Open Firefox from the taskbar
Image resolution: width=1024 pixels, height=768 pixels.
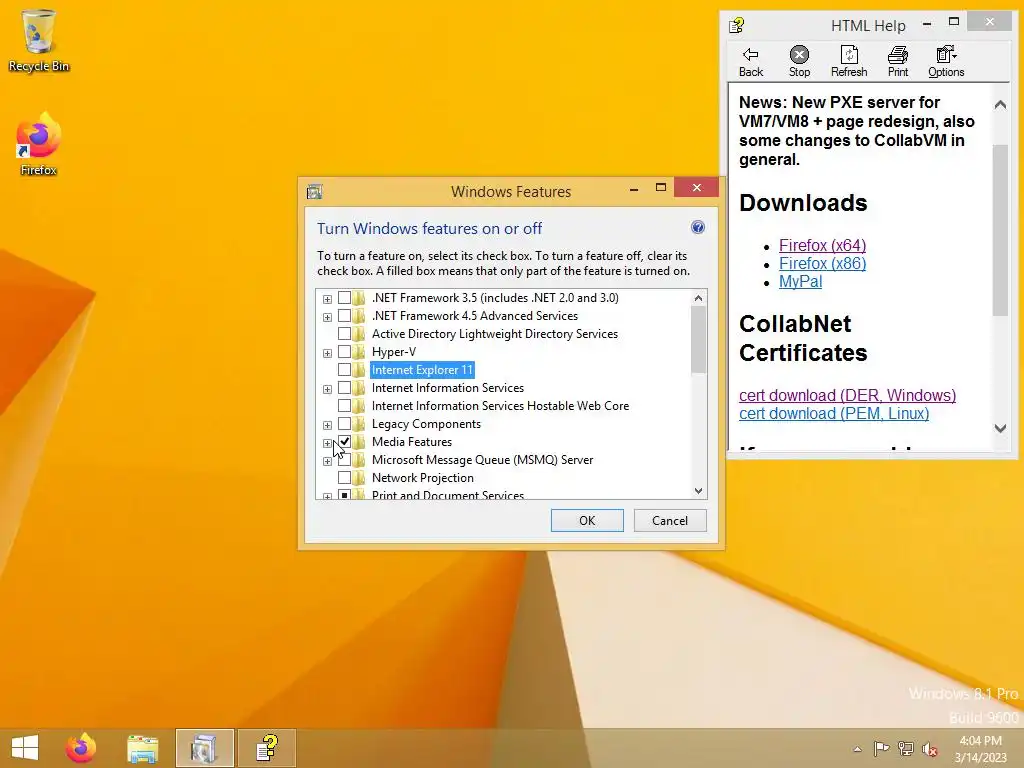pyautogui.click(x=81, y=748)
